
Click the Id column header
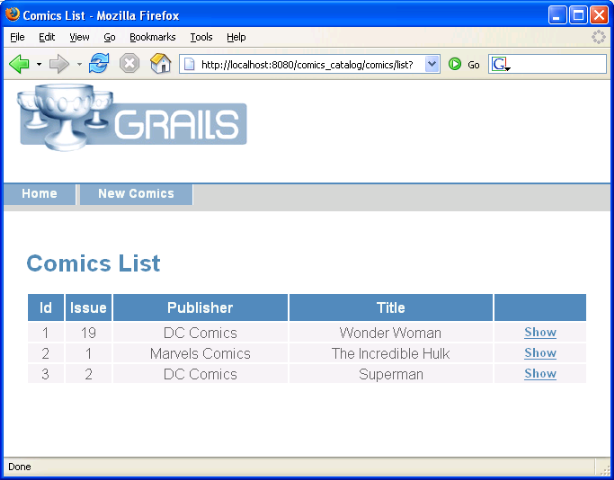coord(46,308)
